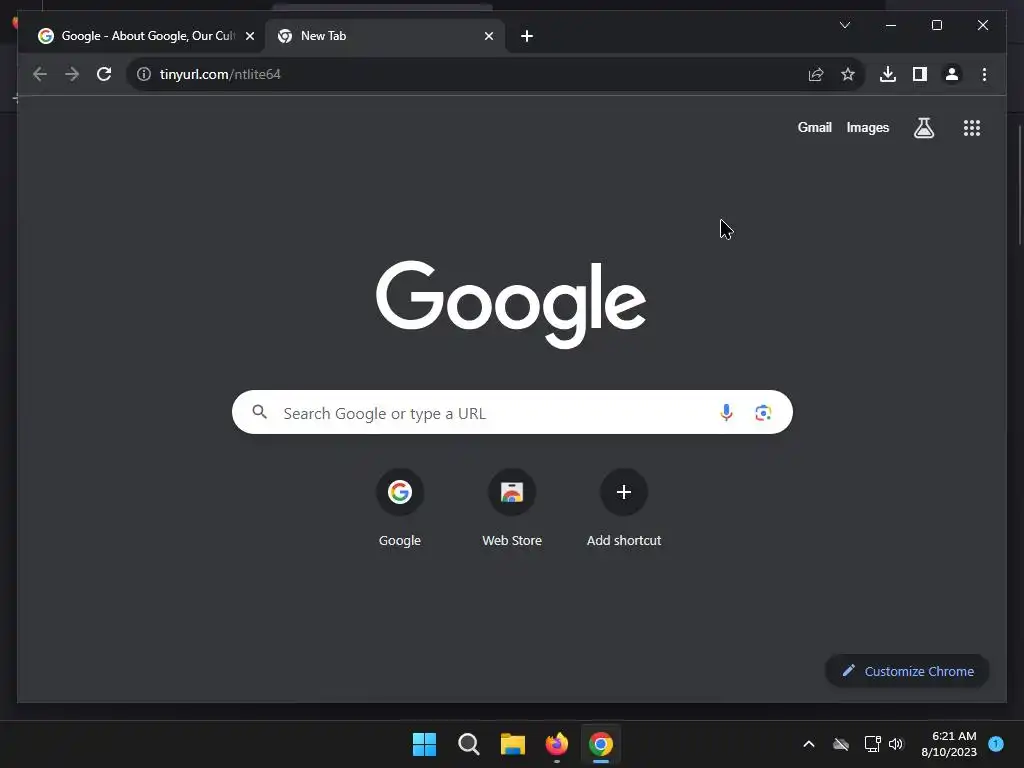Select the New Tab tab

[385, 36]
